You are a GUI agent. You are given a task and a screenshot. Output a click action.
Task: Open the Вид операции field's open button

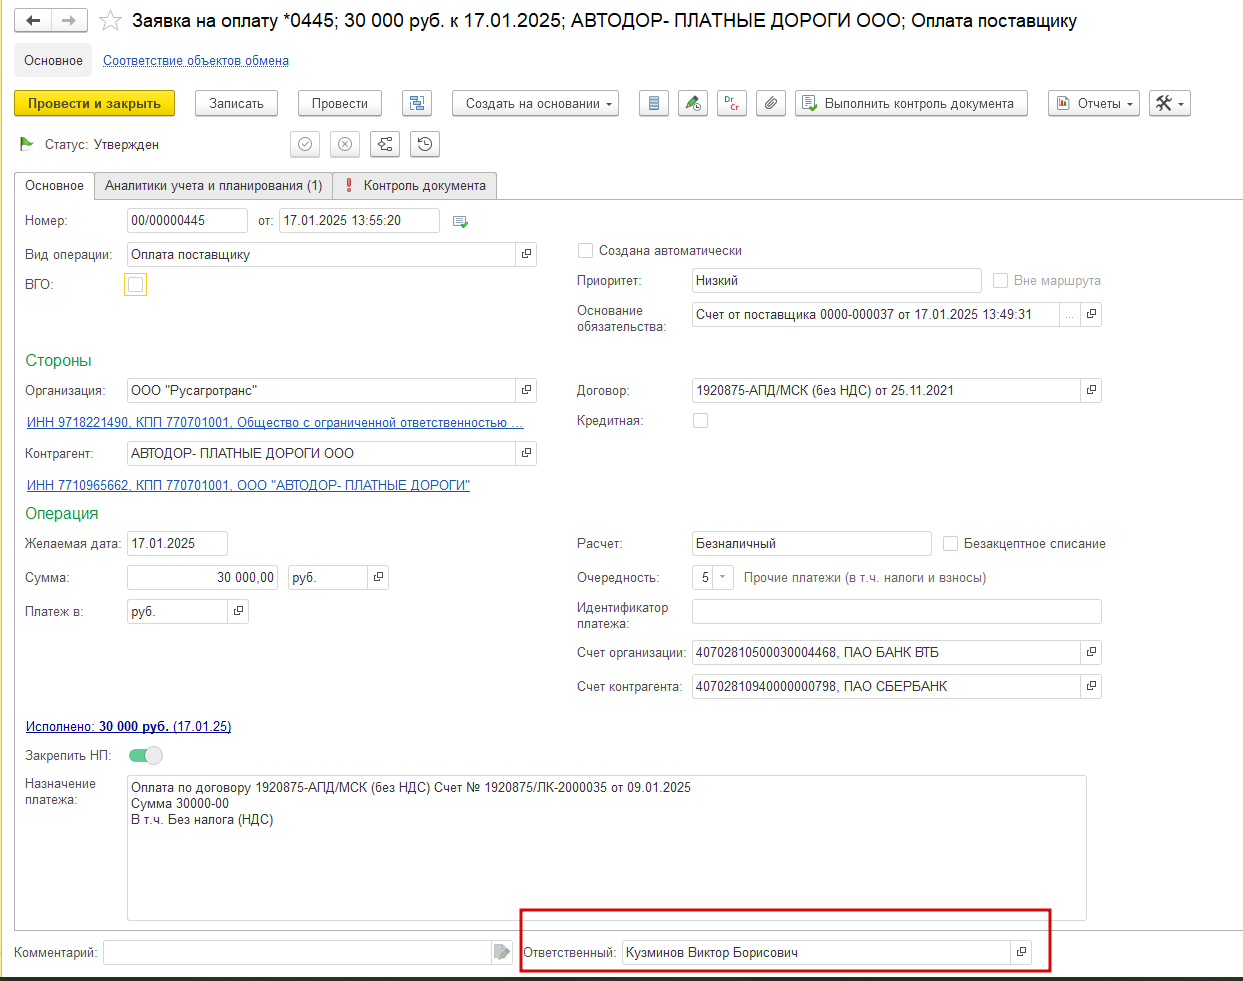click(526, 254)
